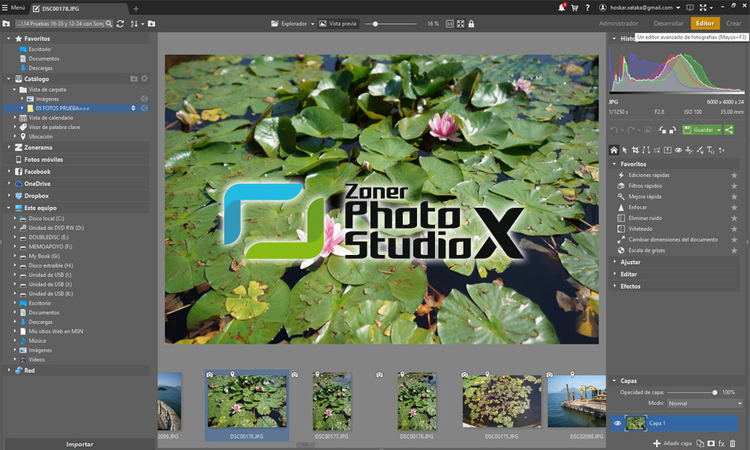750x450 pixels.
Task: Select the red-eye correction tool
Action: [678, 150]
